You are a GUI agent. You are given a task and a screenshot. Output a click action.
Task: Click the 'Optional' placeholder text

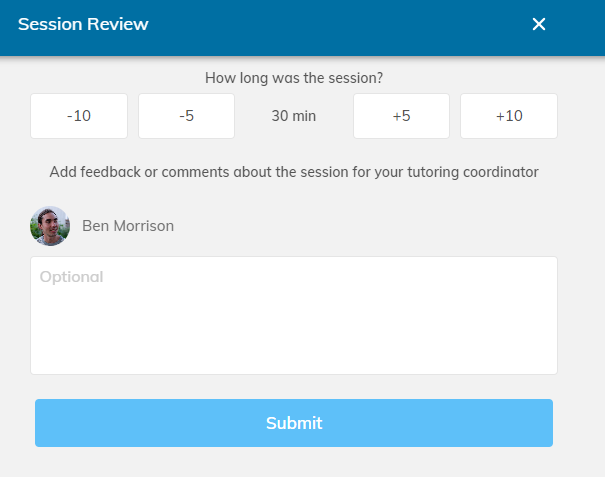[72, 277]
